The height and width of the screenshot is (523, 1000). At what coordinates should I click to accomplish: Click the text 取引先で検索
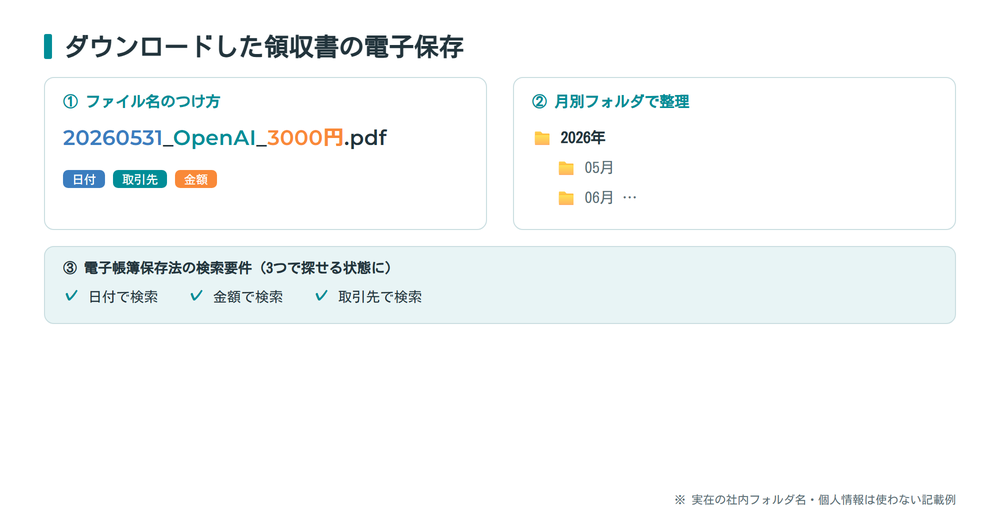coord(380,297)
